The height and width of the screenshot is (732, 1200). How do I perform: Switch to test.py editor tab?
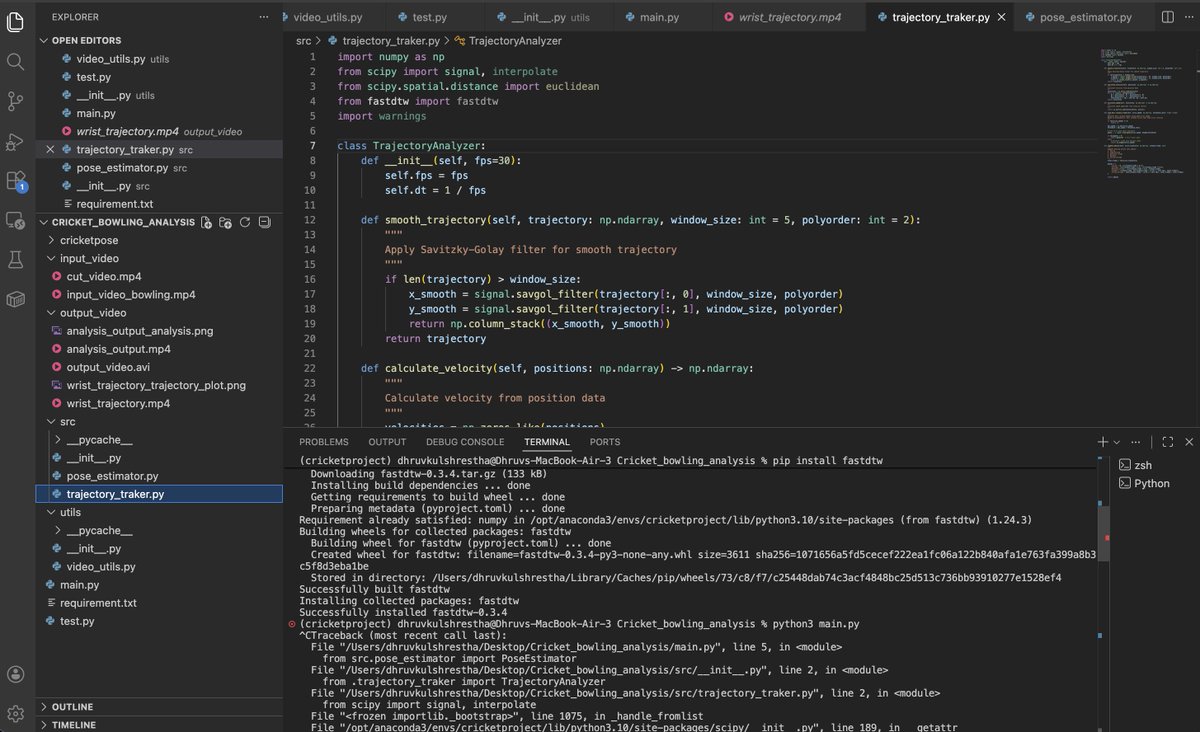pyautogui.click(x=429, y=17)
